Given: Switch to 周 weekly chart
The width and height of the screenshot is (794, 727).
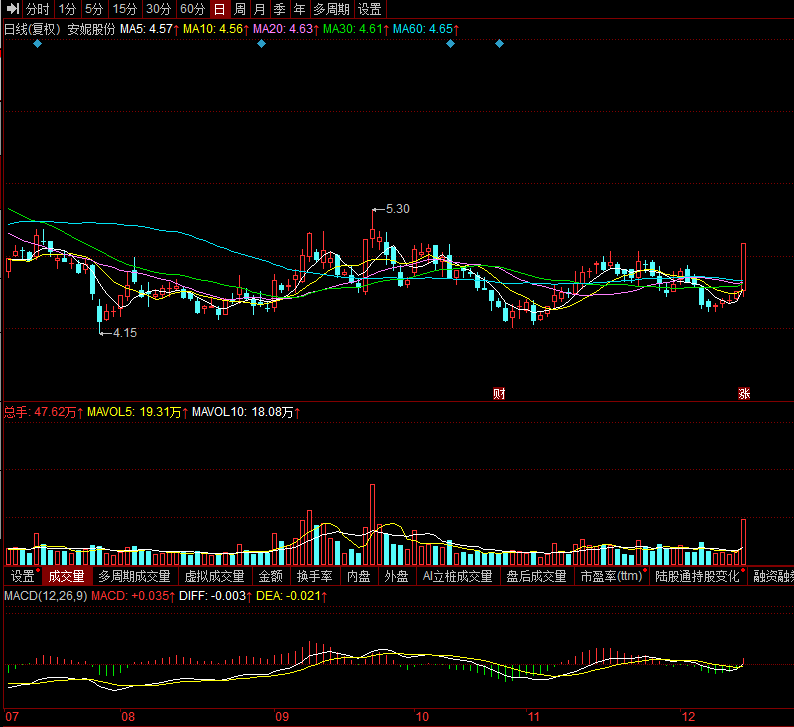Looking at the screenshot, I should pyautogui.click(x=240, y=9).
